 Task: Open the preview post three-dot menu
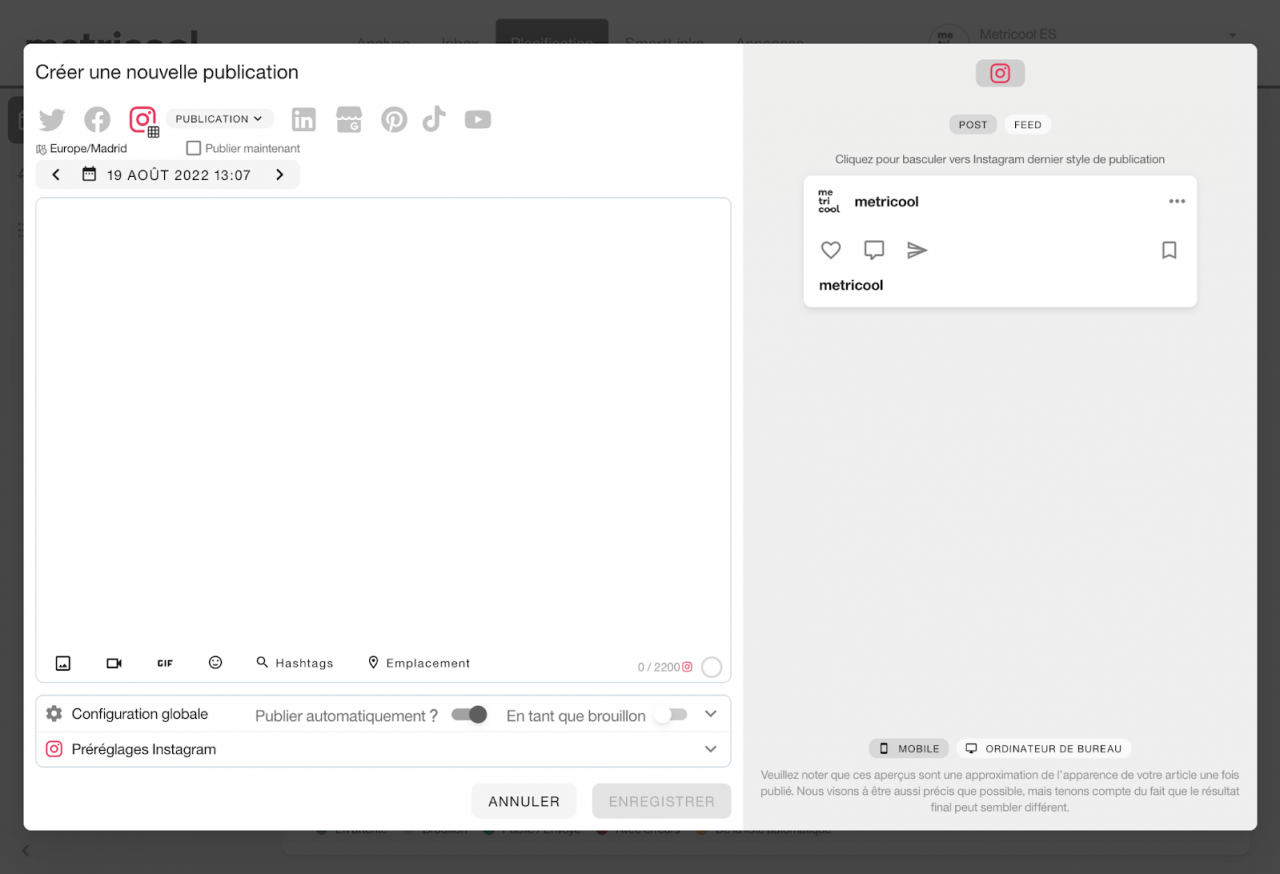point(1177,201)
